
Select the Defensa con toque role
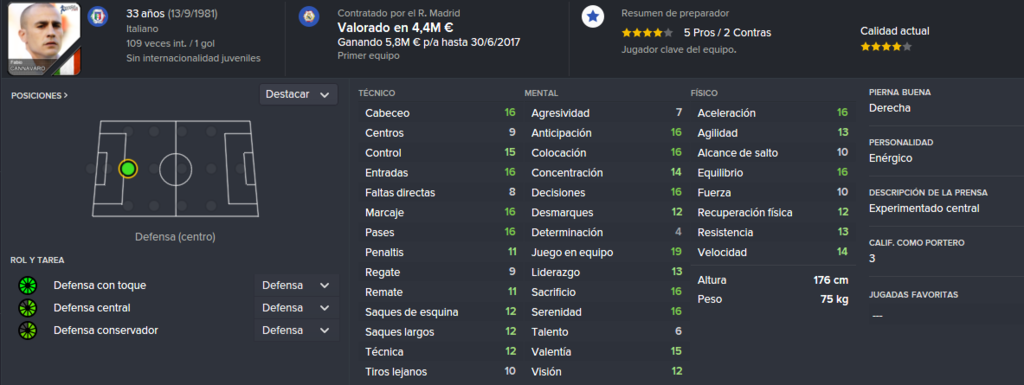100,286
